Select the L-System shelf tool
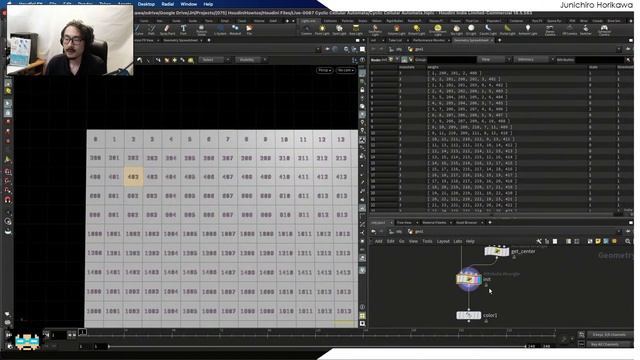Viewport: 640px width, 360px height. [220, 29]
